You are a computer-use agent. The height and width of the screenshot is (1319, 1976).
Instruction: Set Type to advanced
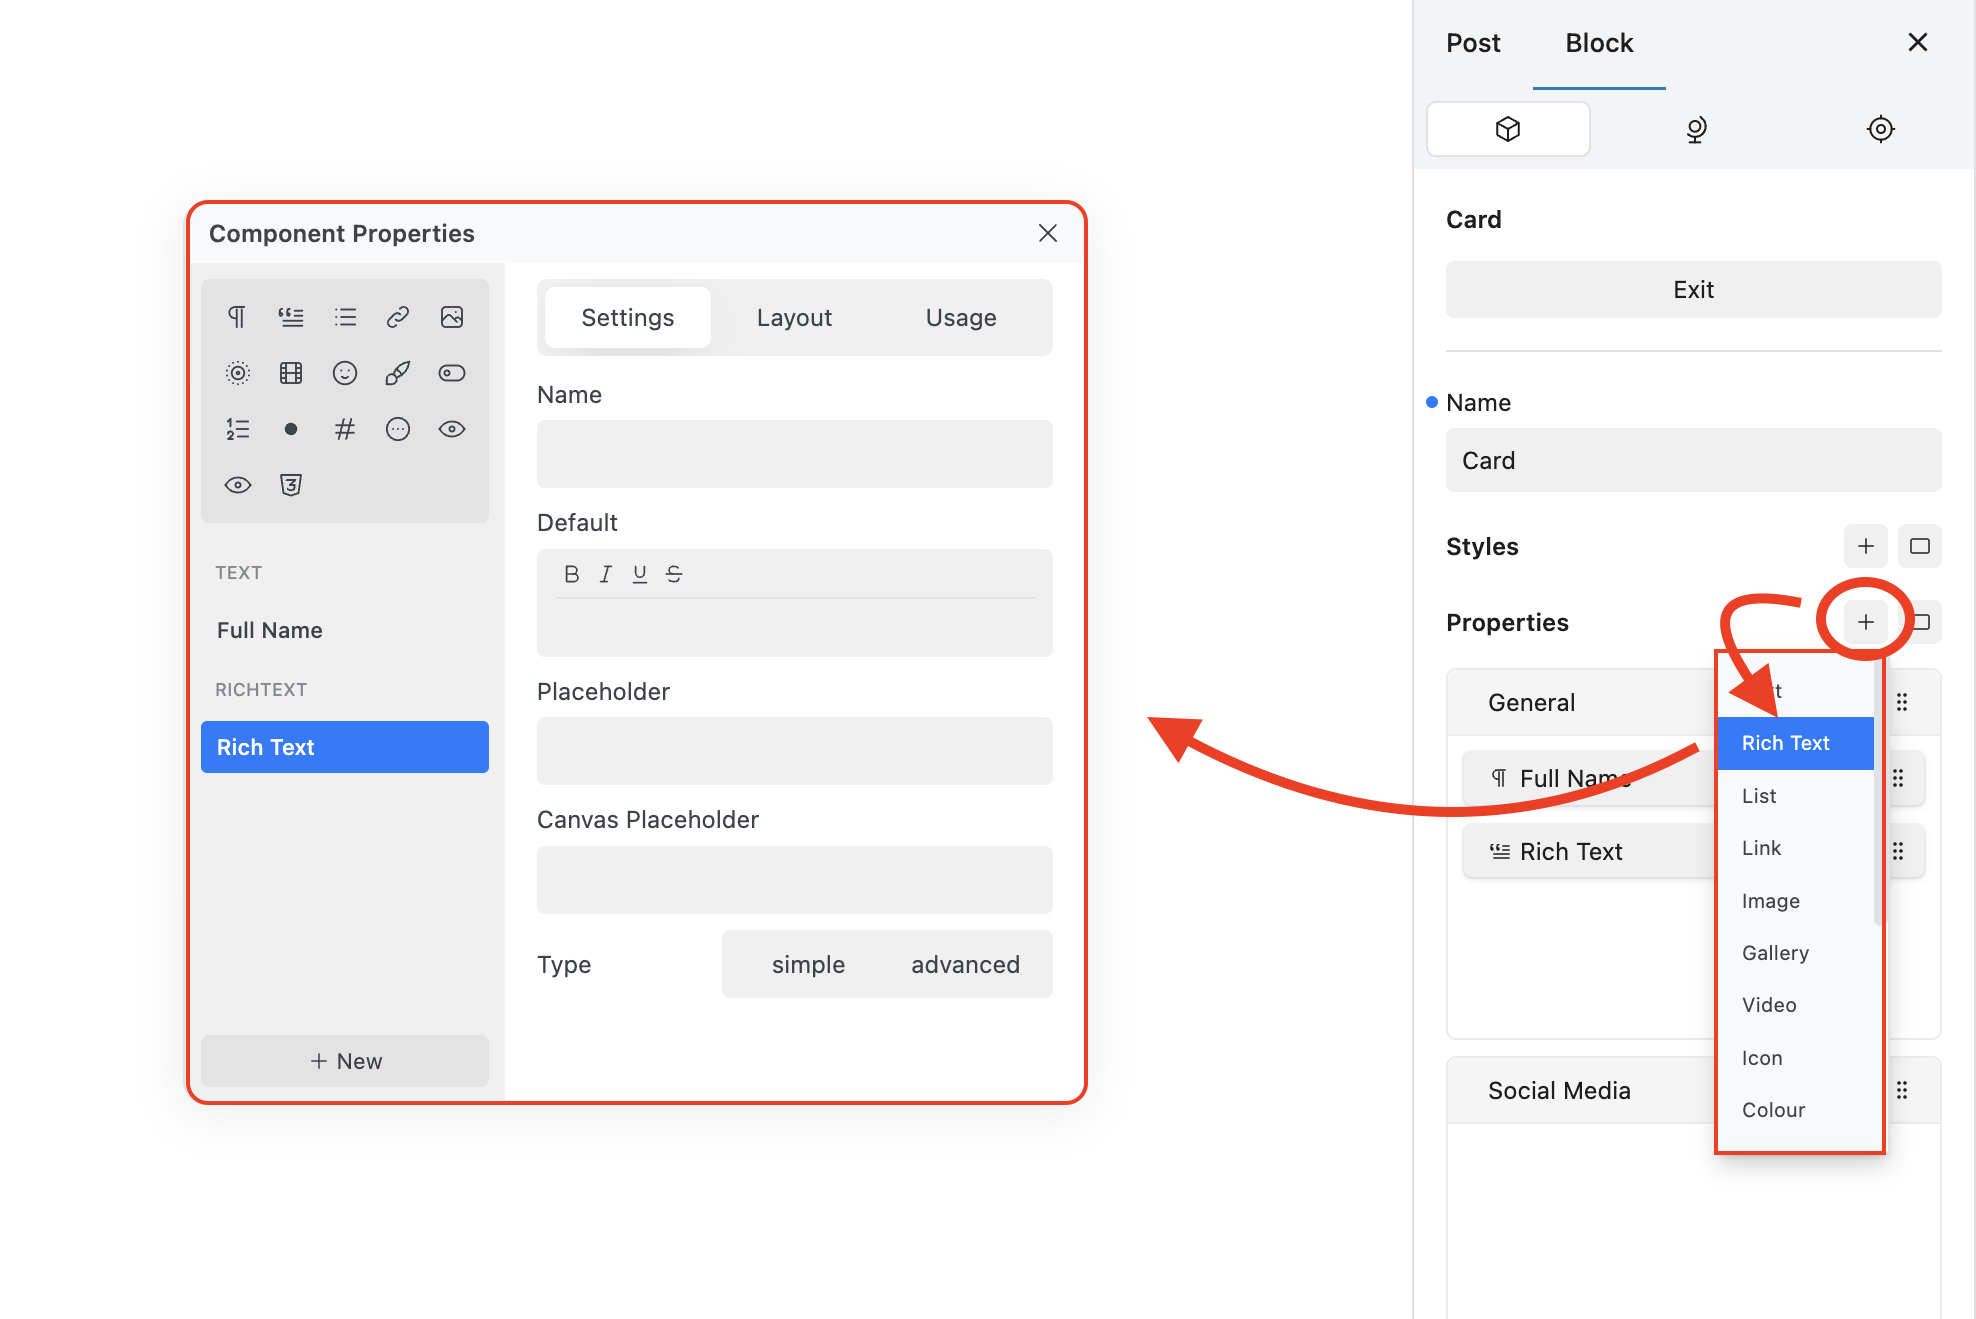[x=965, y=964]
